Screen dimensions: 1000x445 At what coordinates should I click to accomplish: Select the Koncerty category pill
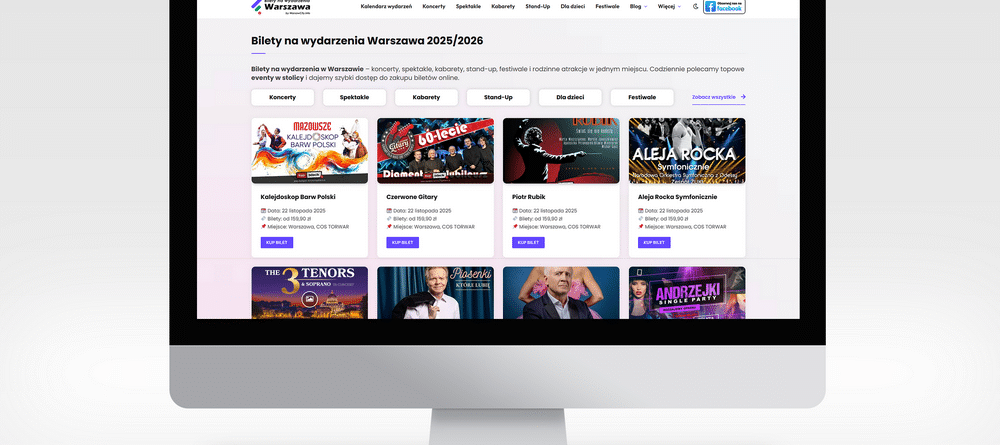(x=283, y=98)
